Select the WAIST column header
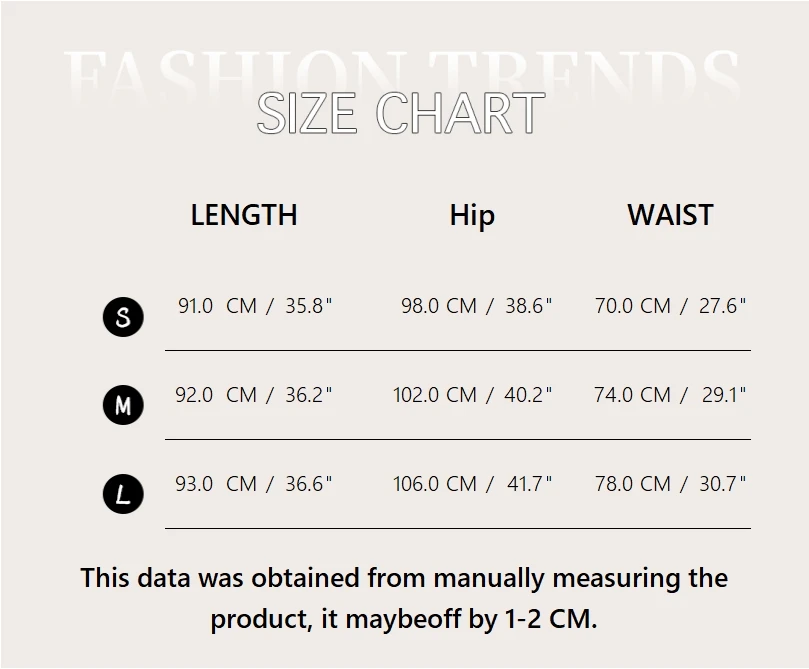The height and width of the screenshot is (669, 809). point(670,215)
